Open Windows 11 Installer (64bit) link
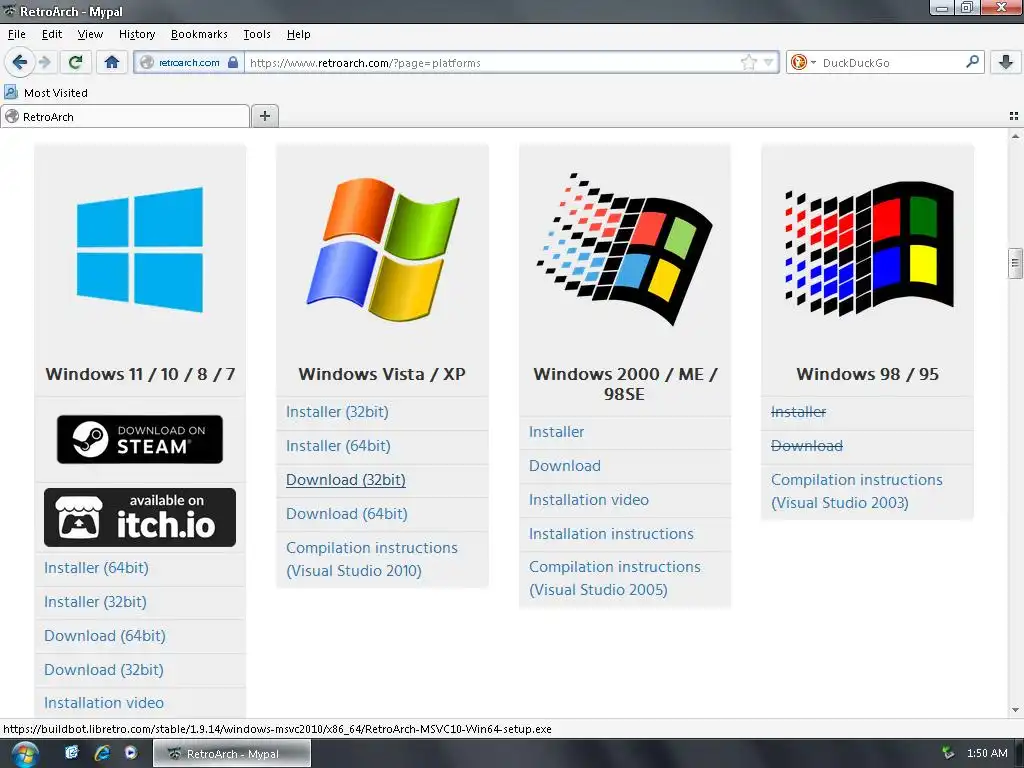The width and height of the screenshot is (1024, 768). coord(96,568)
